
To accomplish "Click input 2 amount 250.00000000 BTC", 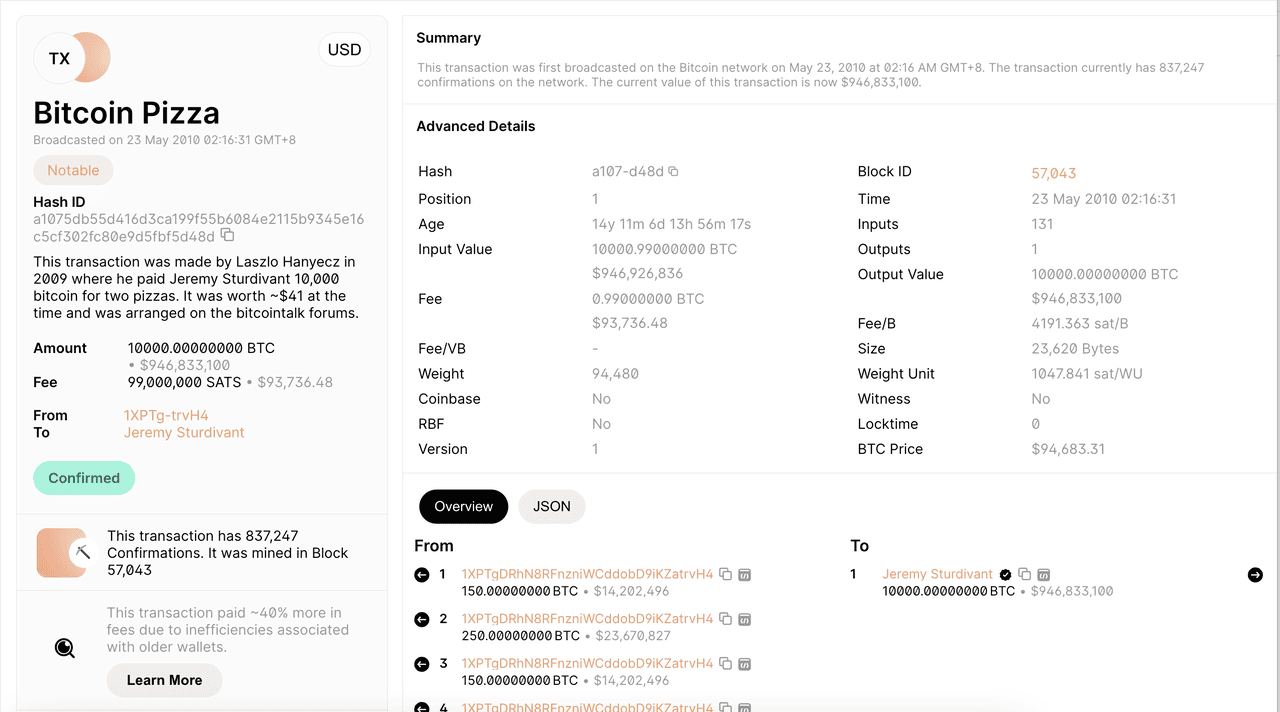I will tap(520, 636).
